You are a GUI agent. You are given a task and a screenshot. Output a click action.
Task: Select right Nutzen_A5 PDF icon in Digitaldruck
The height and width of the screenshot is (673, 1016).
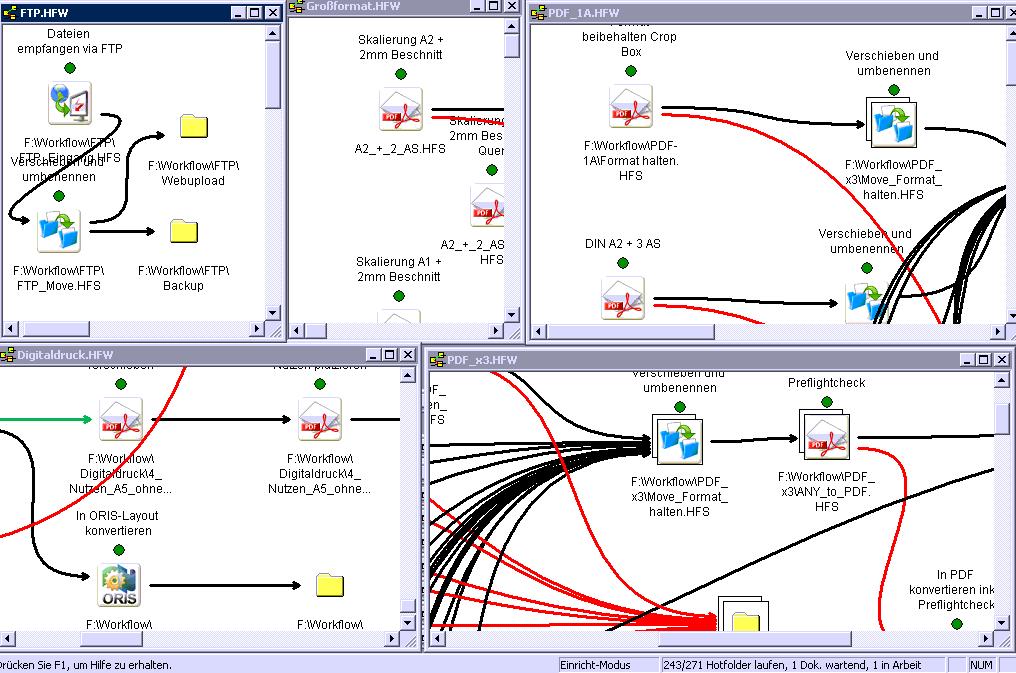coord(319,419)
